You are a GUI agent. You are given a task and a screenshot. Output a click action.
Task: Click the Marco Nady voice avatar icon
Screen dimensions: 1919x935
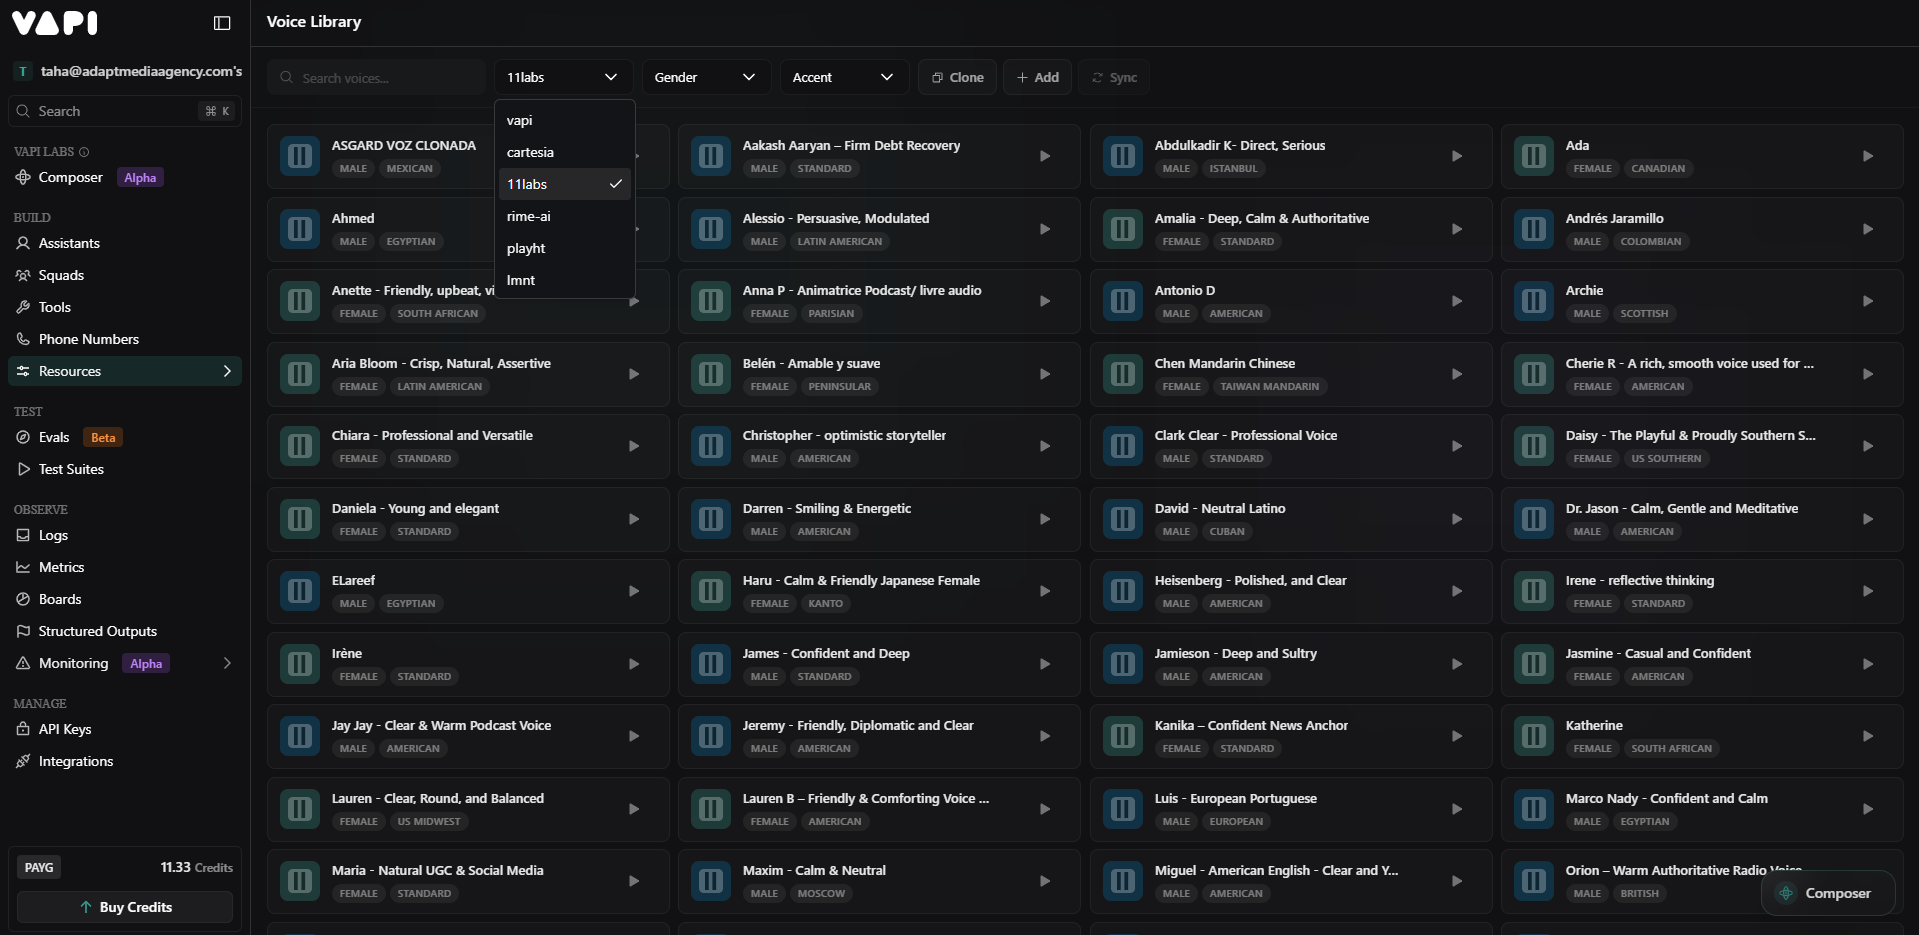tap(1534, 809)
